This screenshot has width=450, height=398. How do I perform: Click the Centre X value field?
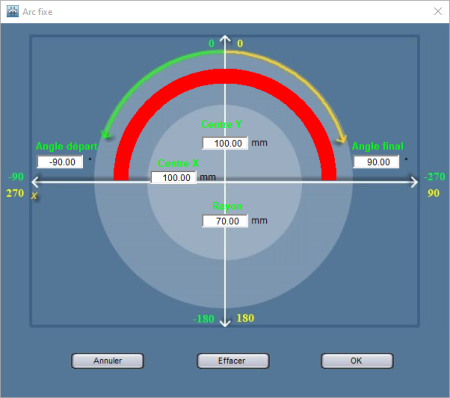coord(174,177)
